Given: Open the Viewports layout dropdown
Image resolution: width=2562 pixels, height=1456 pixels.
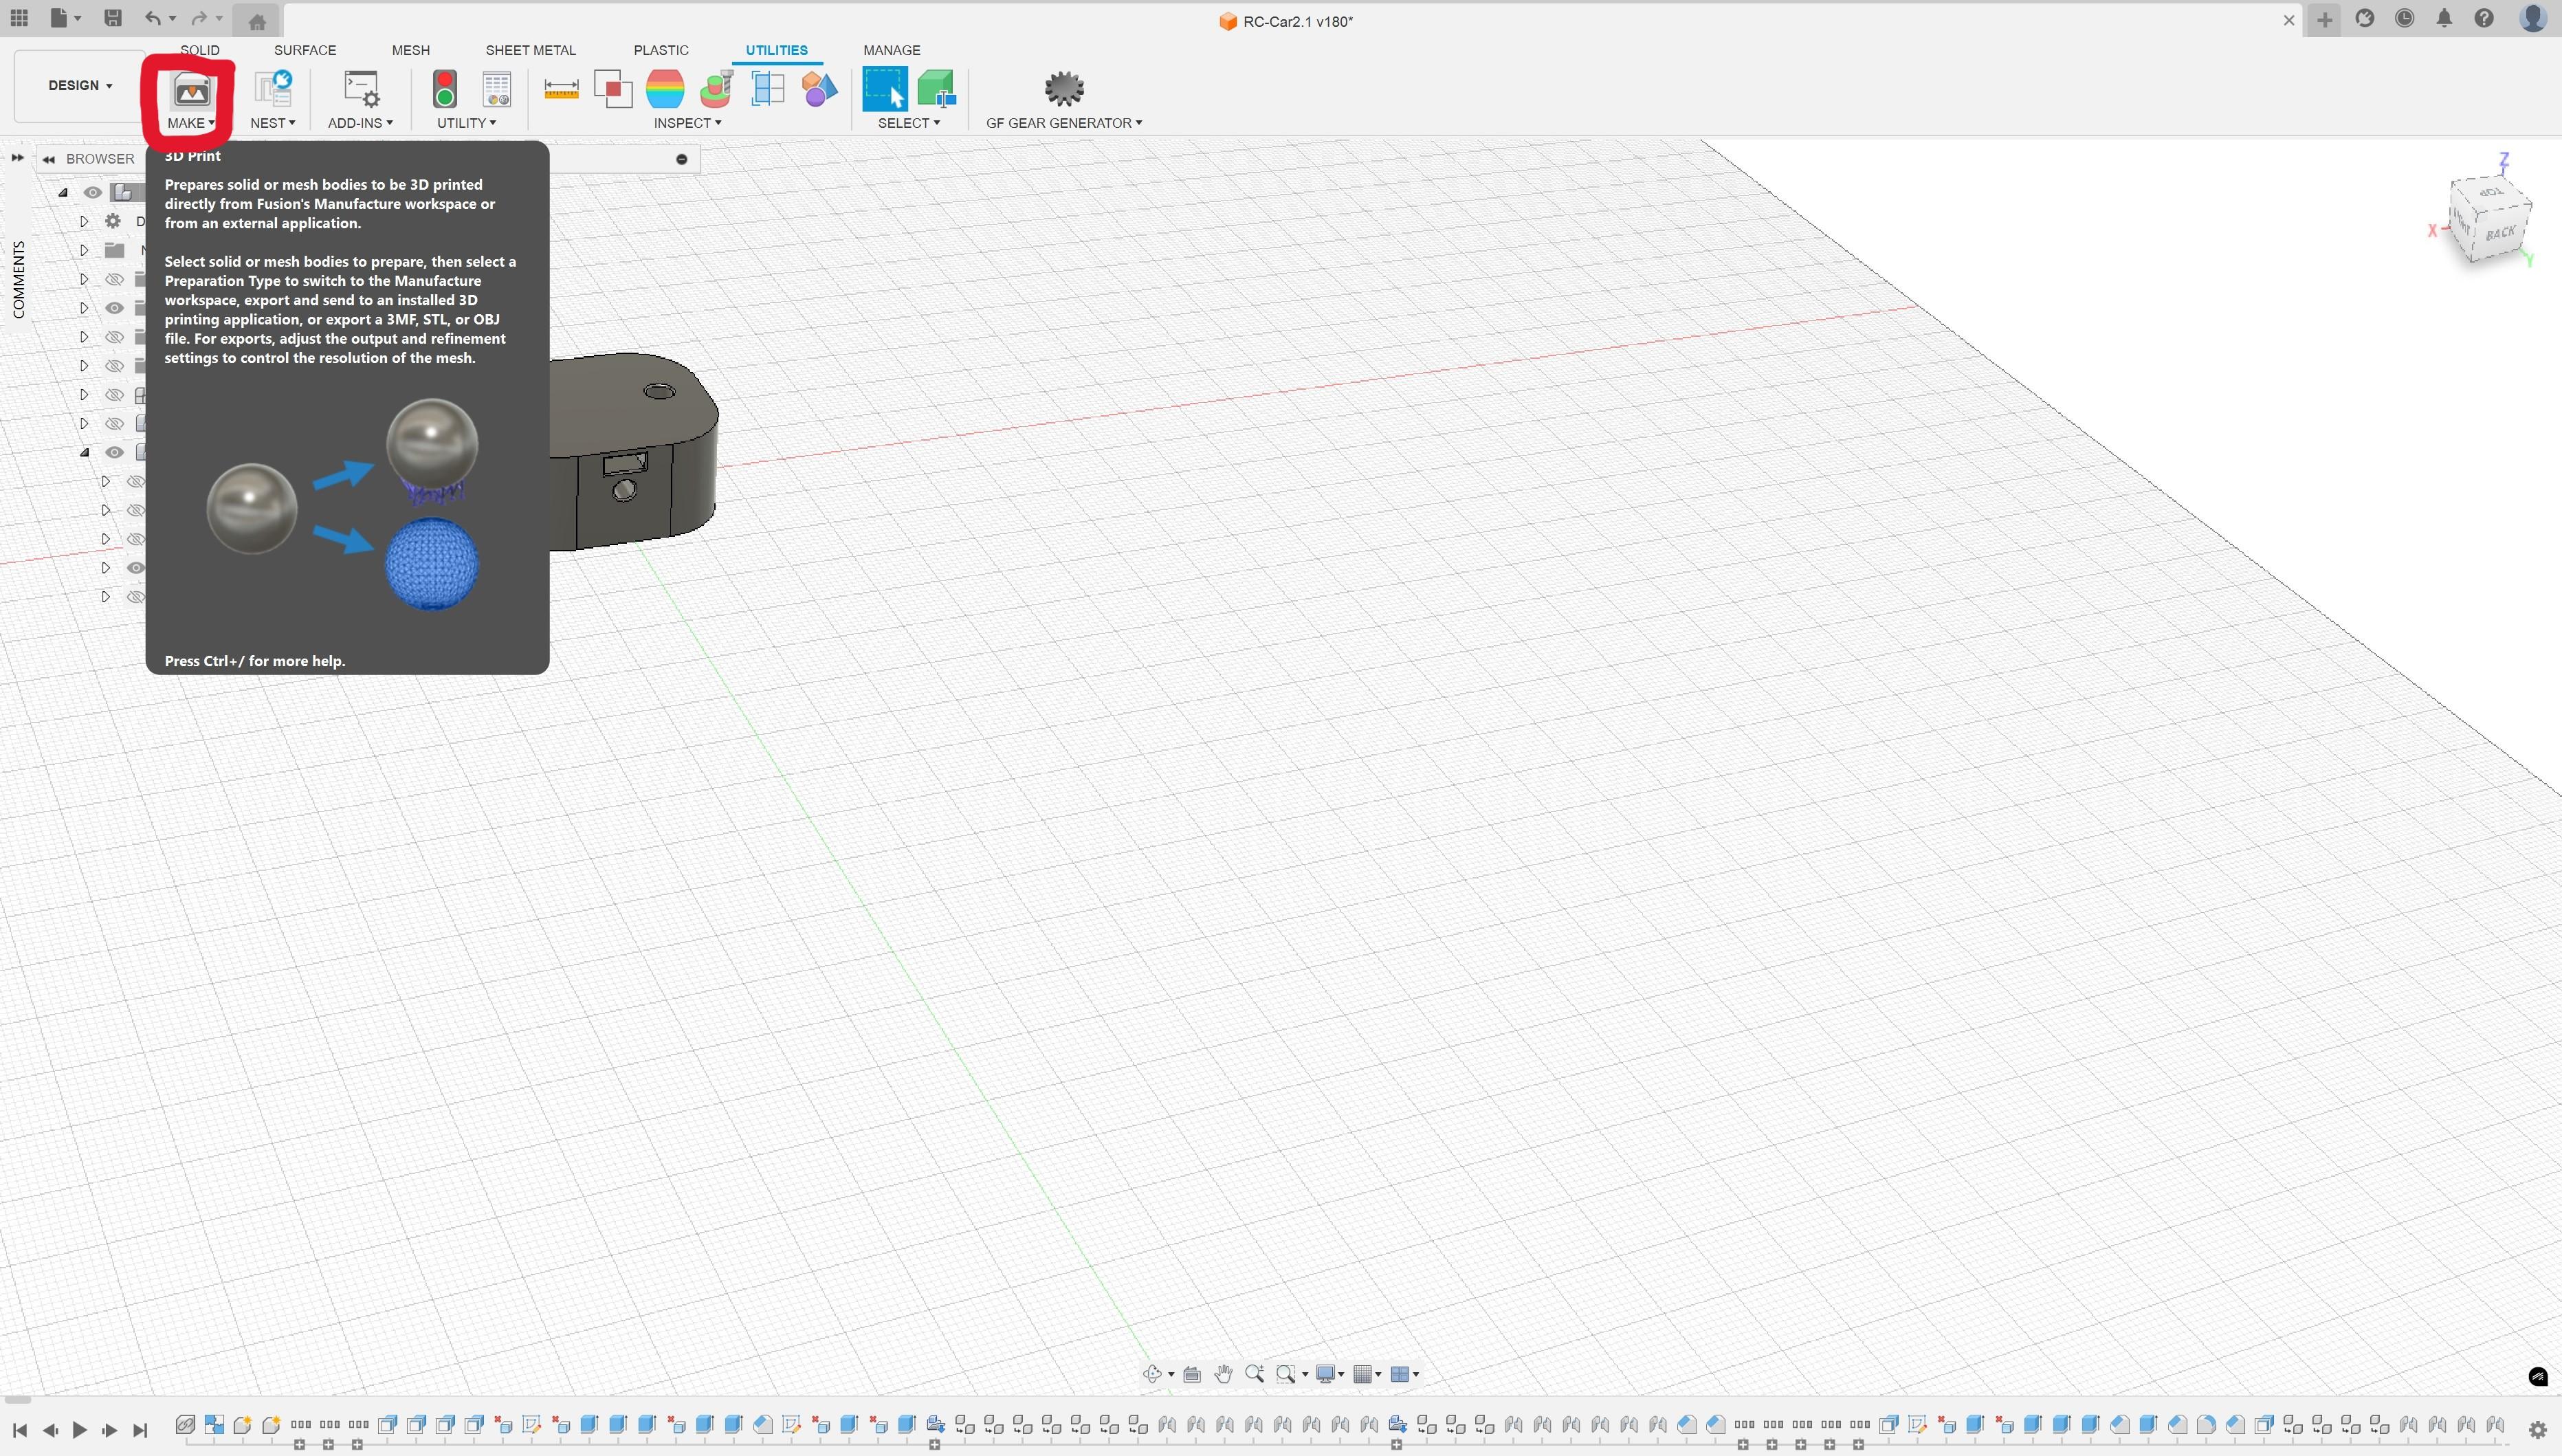Looking at the screenshot, I should (1405, 1374).
